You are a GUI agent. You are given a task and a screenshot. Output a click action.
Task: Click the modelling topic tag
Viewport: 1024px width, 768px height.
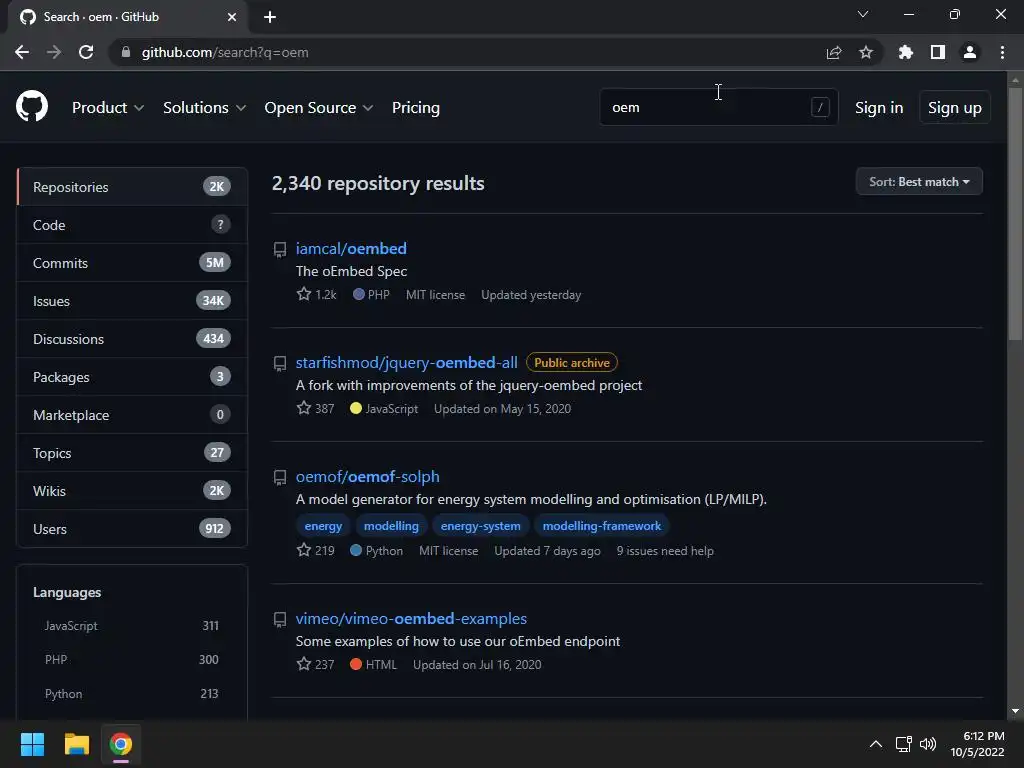[391, 526]
